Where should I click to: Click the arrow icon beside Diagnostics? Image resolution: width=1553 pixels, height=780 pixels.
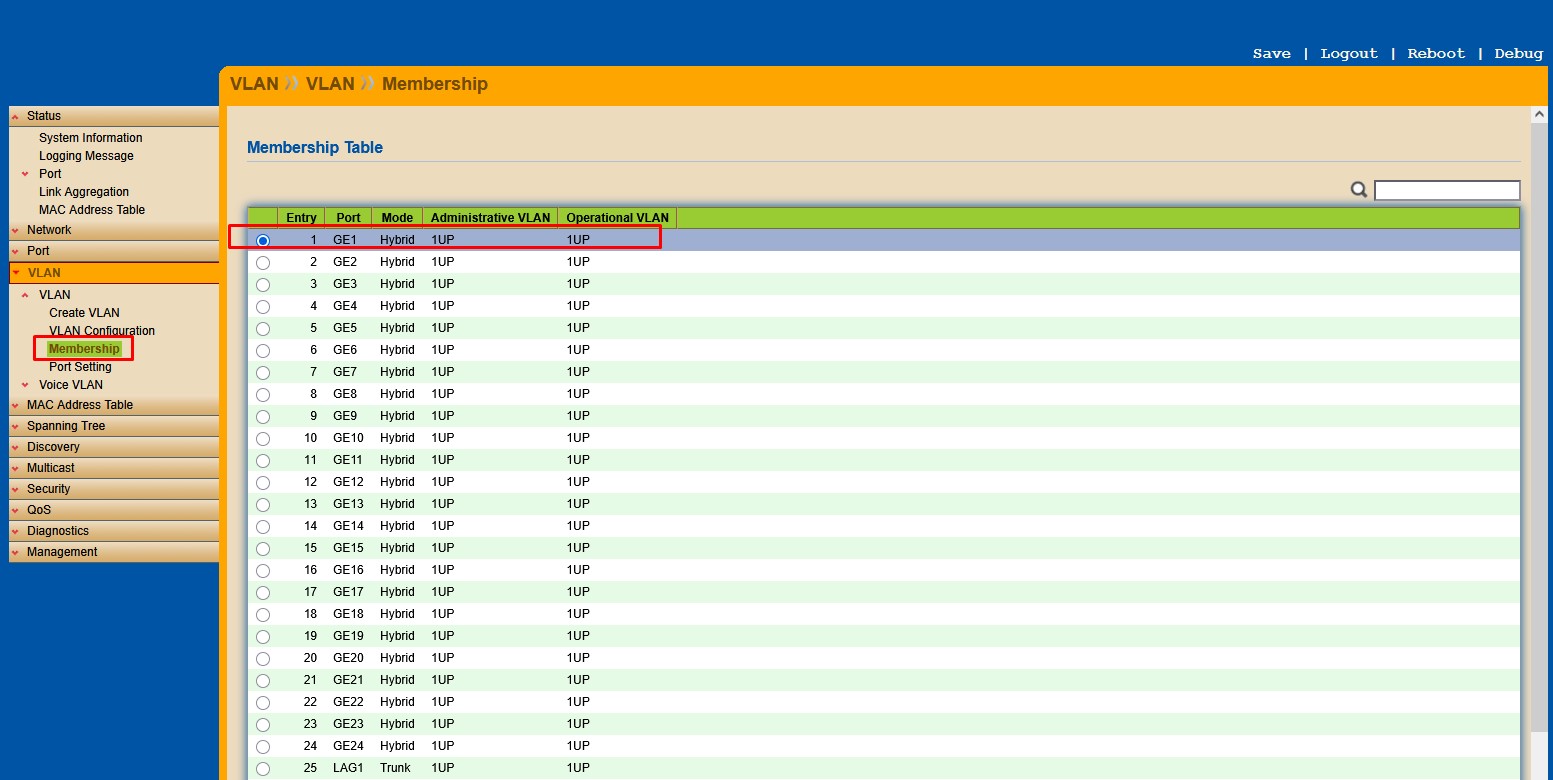(x=15, y=532)
